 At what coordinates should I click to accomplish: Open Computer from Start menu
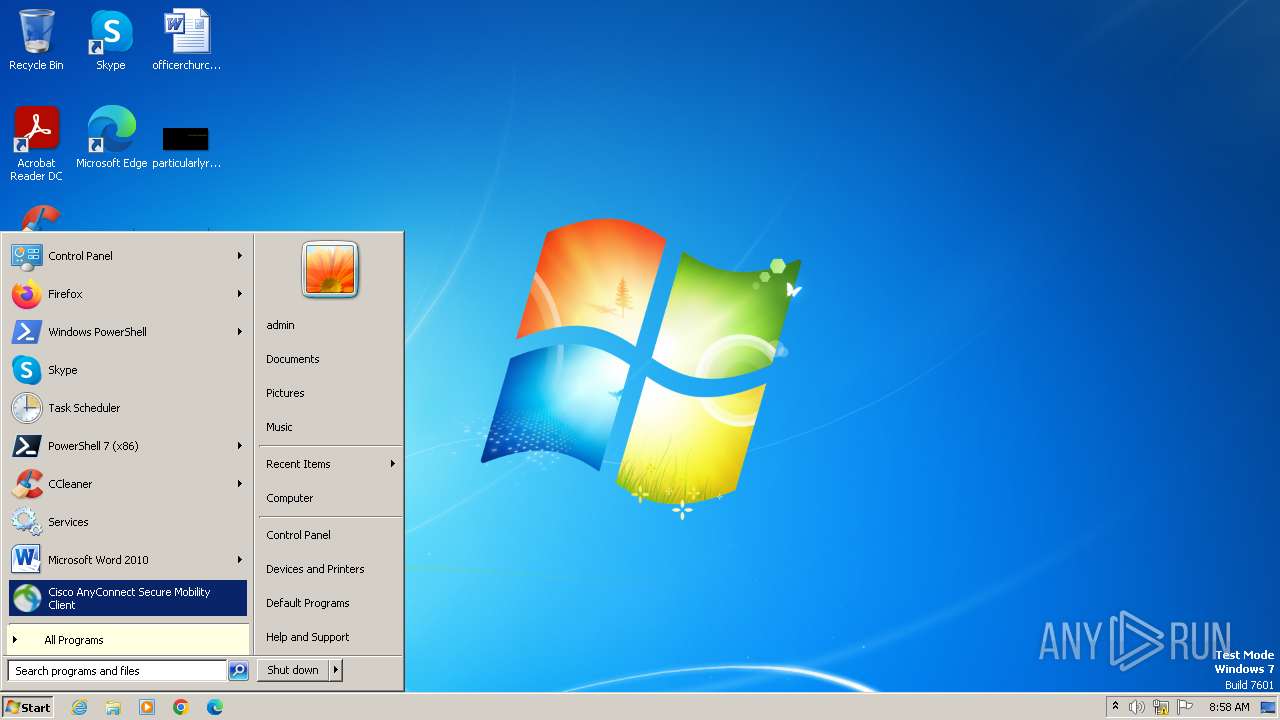pos(290,498)
